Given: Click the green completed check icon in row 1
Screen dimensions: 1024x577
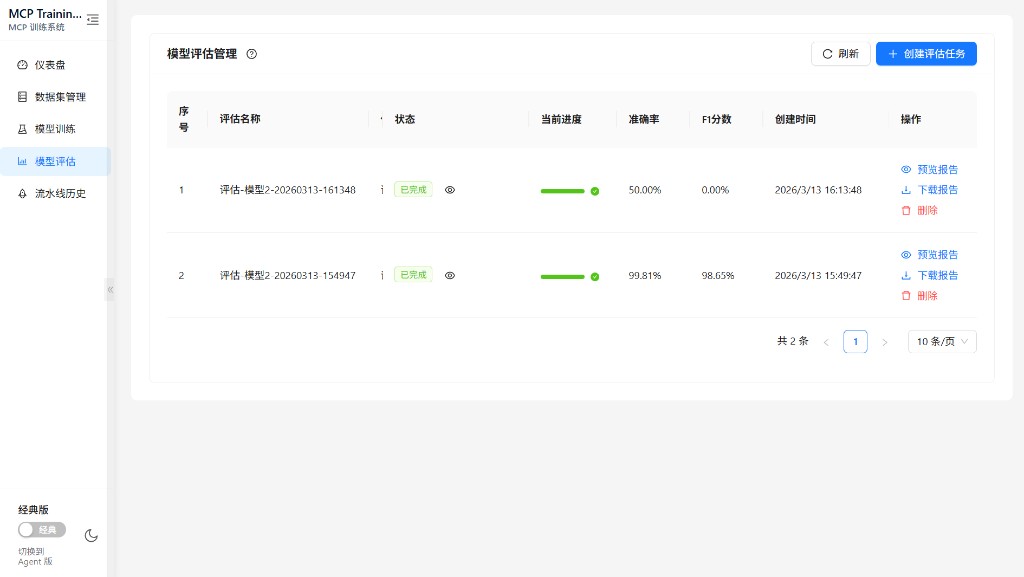Looking at the screenshot, I should click(x=595, y=191).
